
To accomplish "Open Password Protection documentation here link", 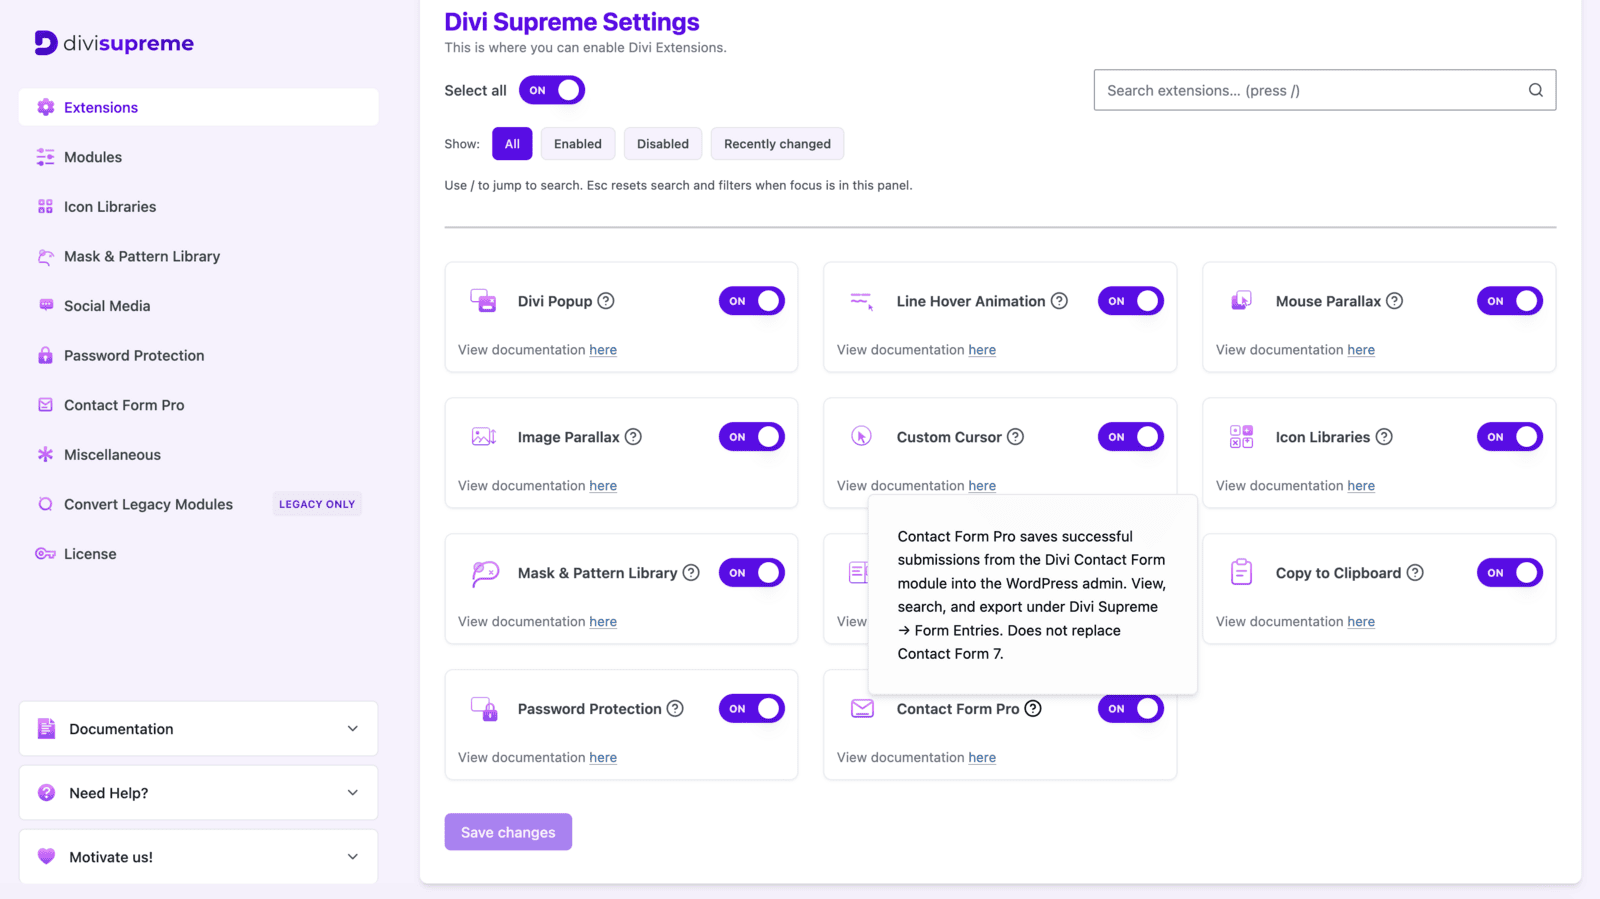I will 603,758.
